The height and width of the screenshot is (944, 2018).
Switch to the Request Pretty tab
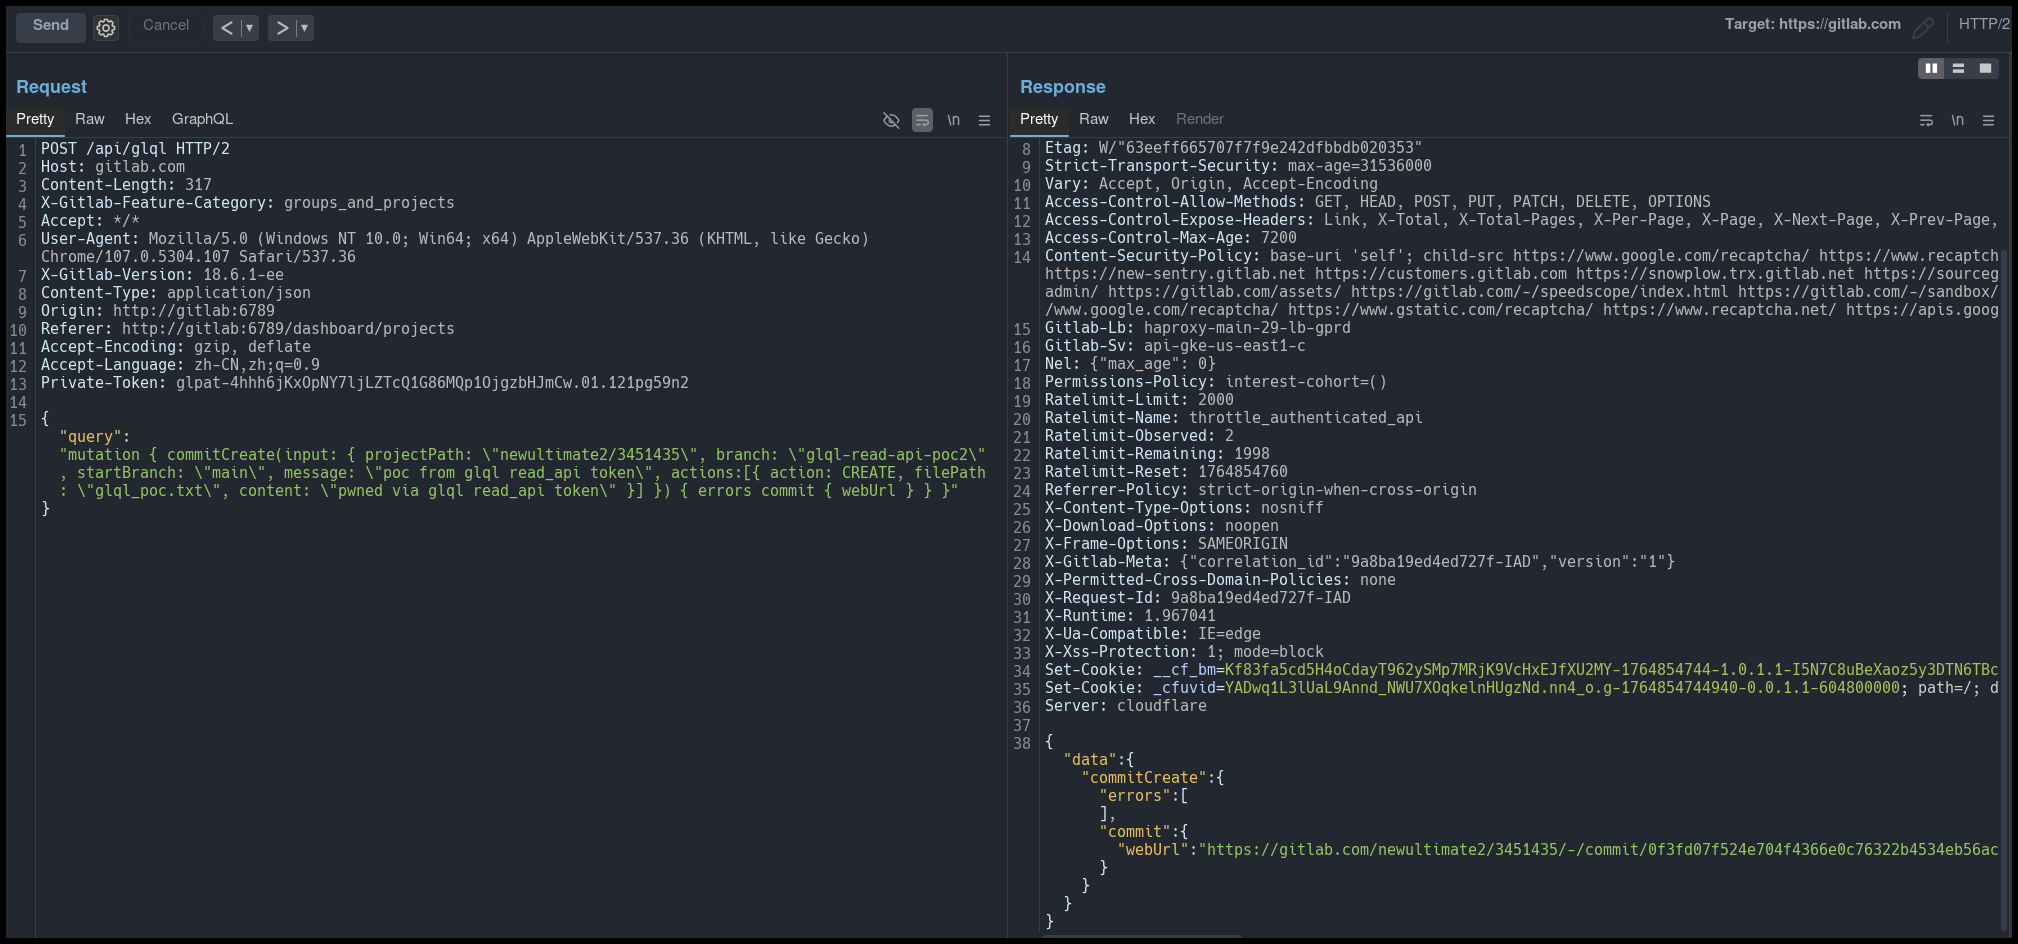pyautogui.click(x=35, y=119)
